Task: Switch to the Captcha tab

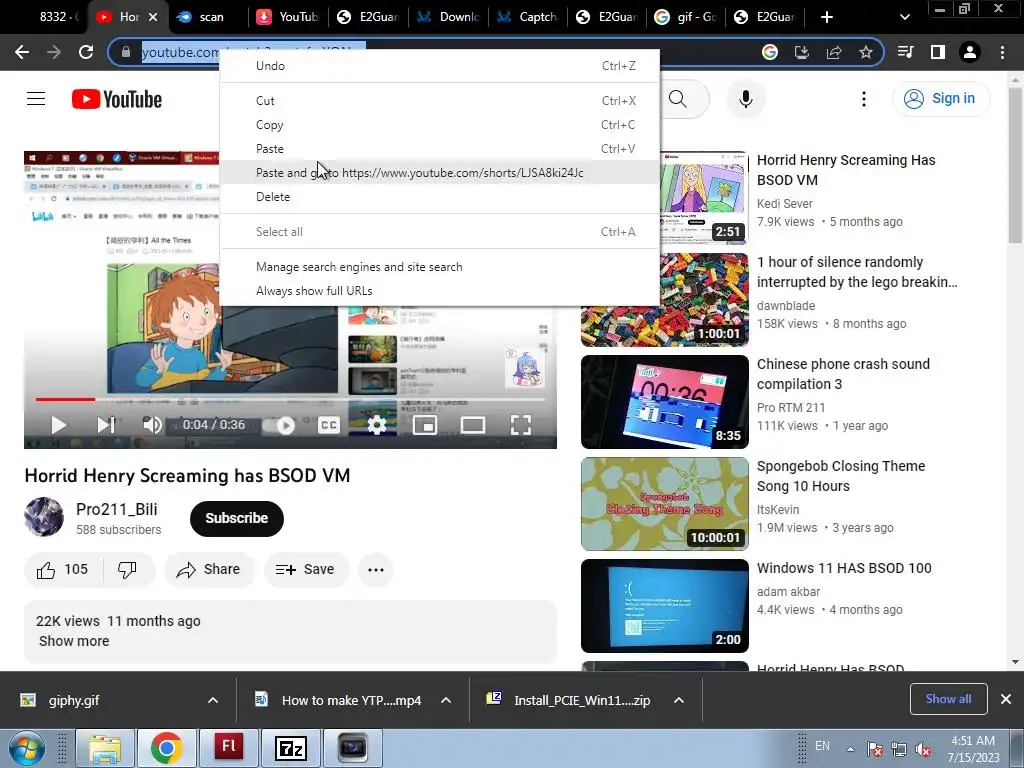Action: coord(529,17)
